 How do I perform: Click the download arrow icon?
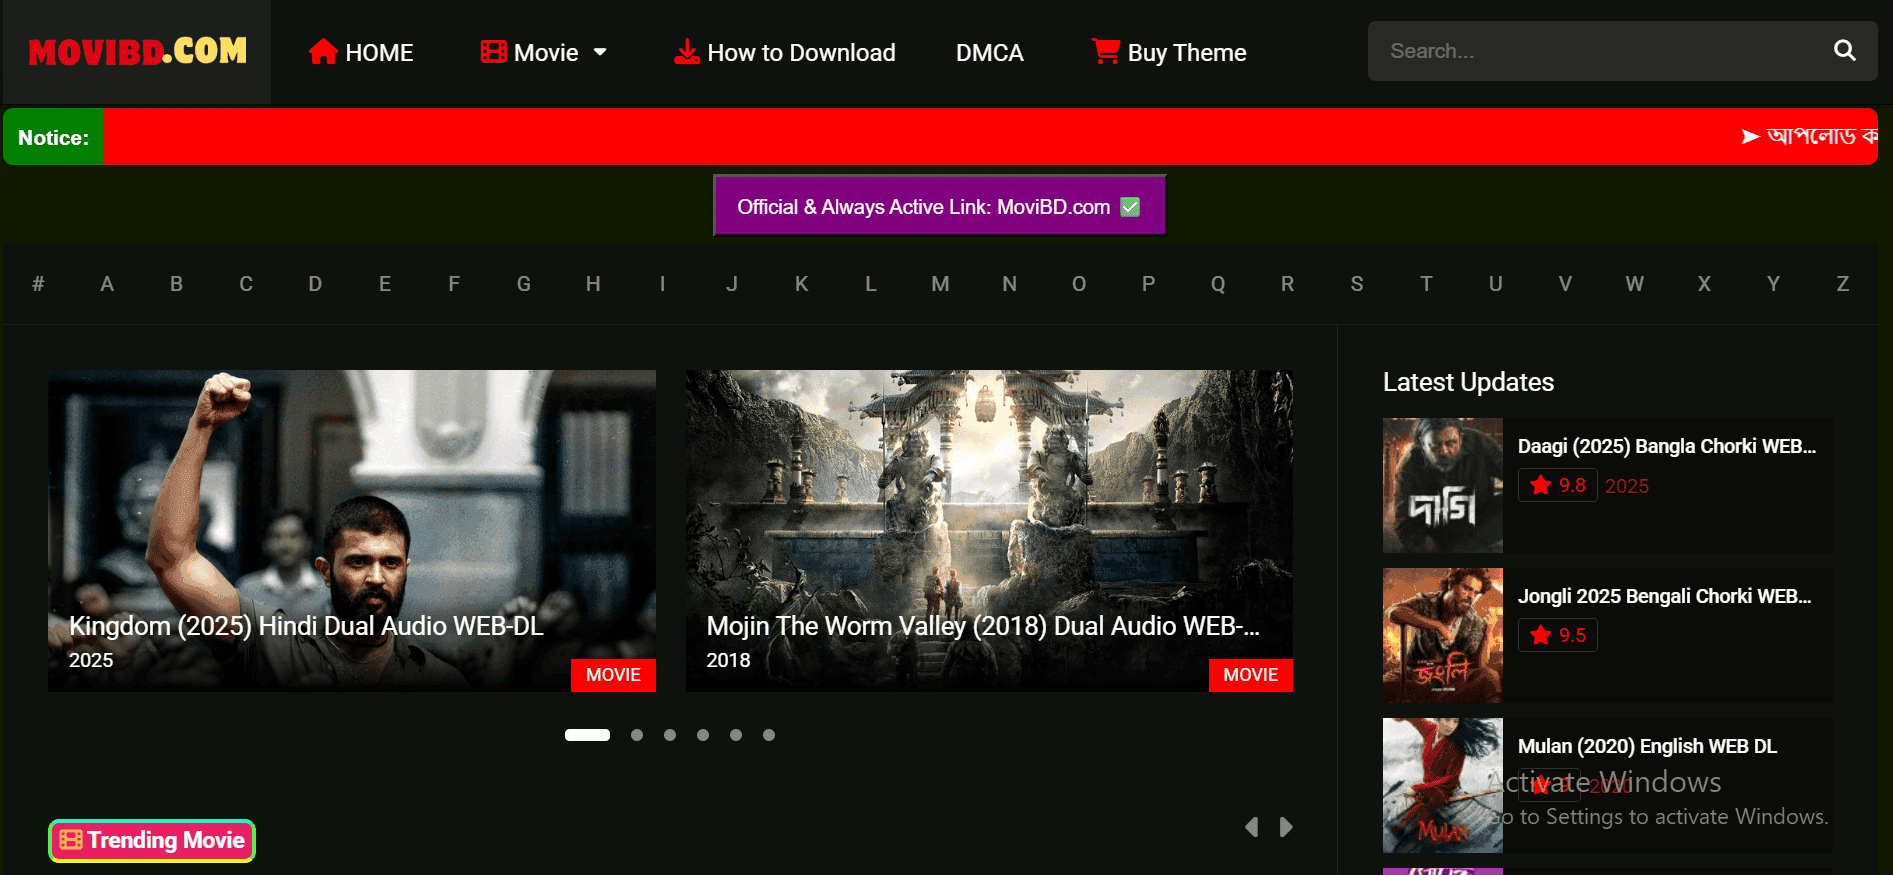pos(686,52)
